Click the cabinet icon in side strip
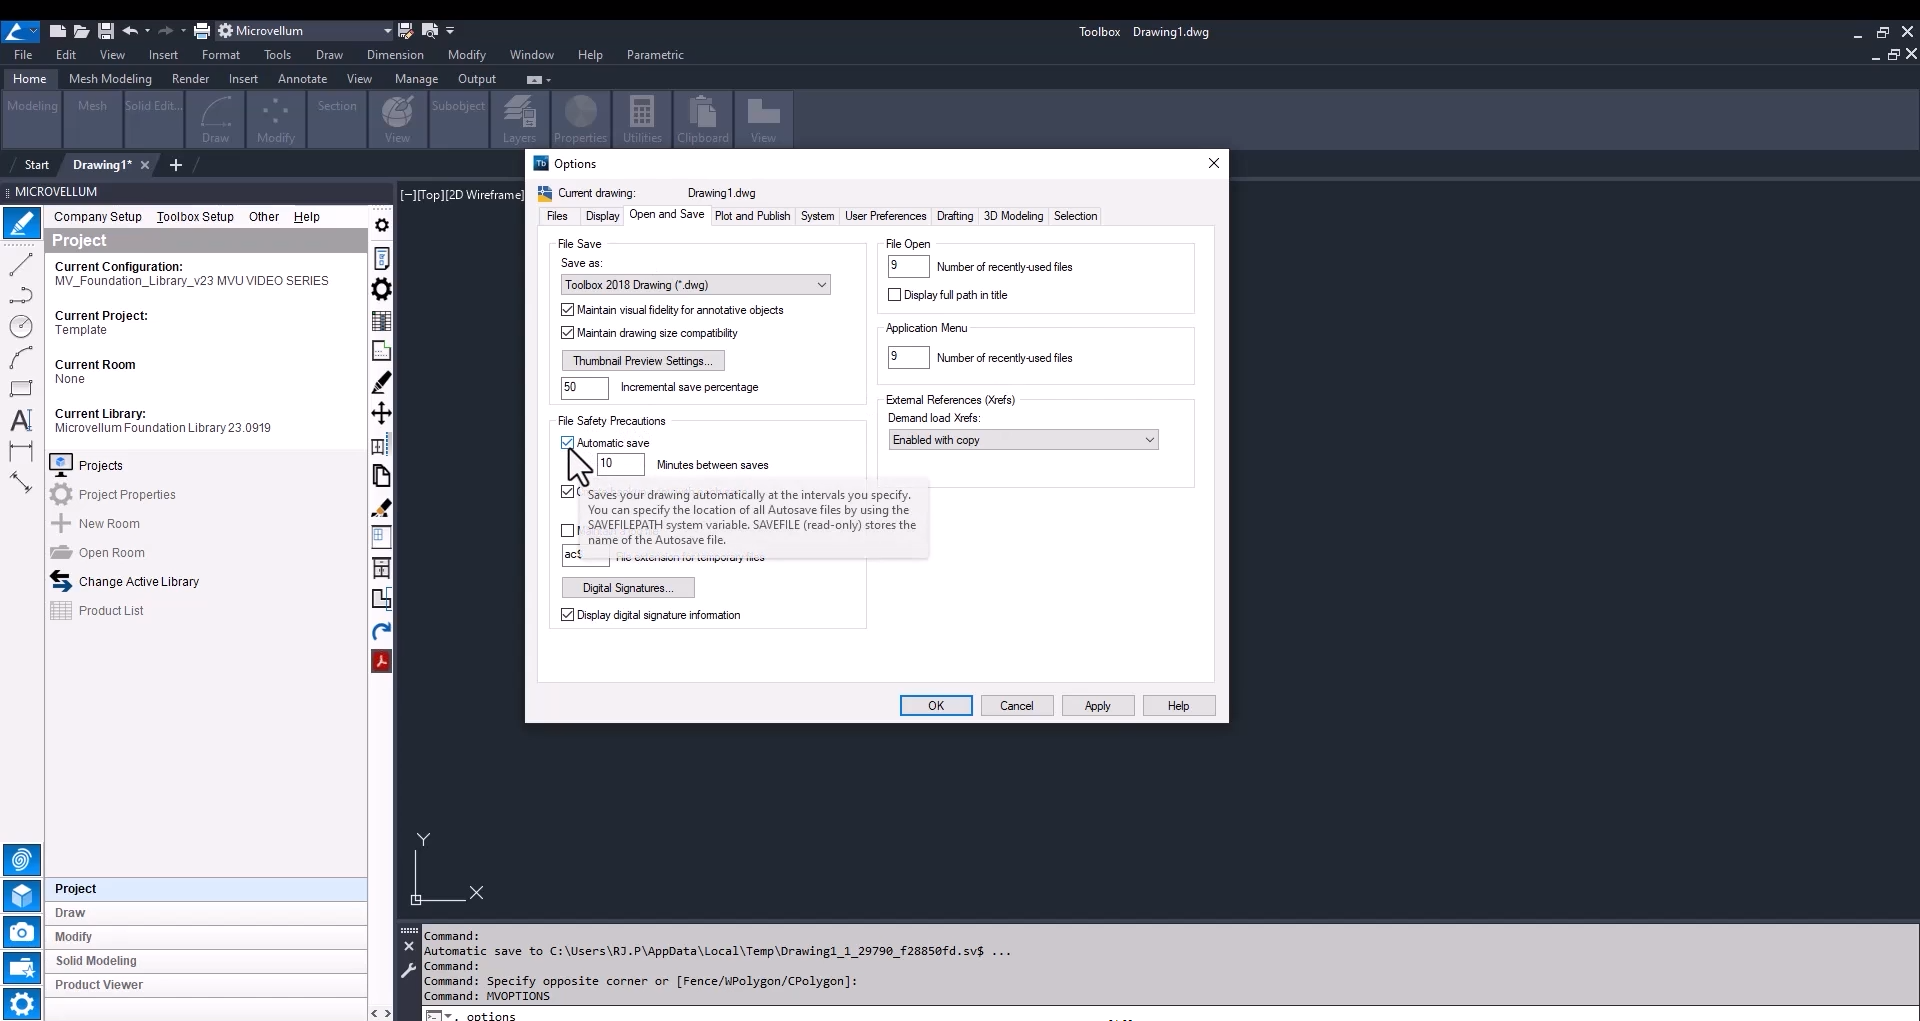The height and width of the screenshot is (1021, 1920). coord(381,568)
